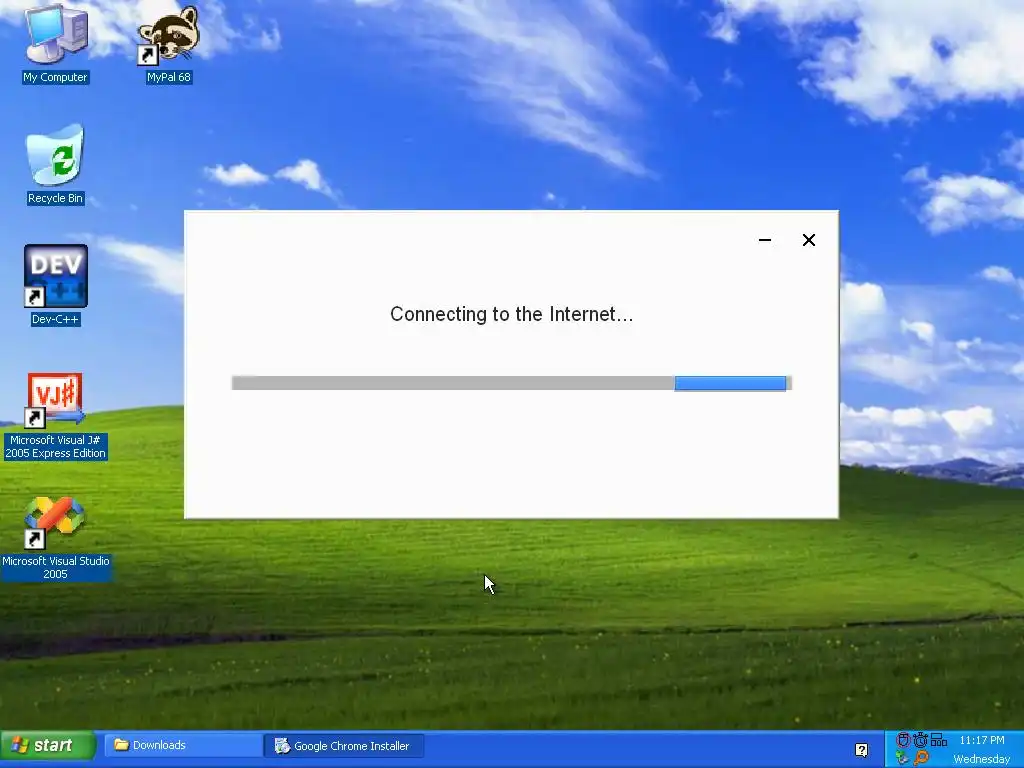Click the 'Connecting to the Internet...' text

pyautogui.click(x=511, y=314)
